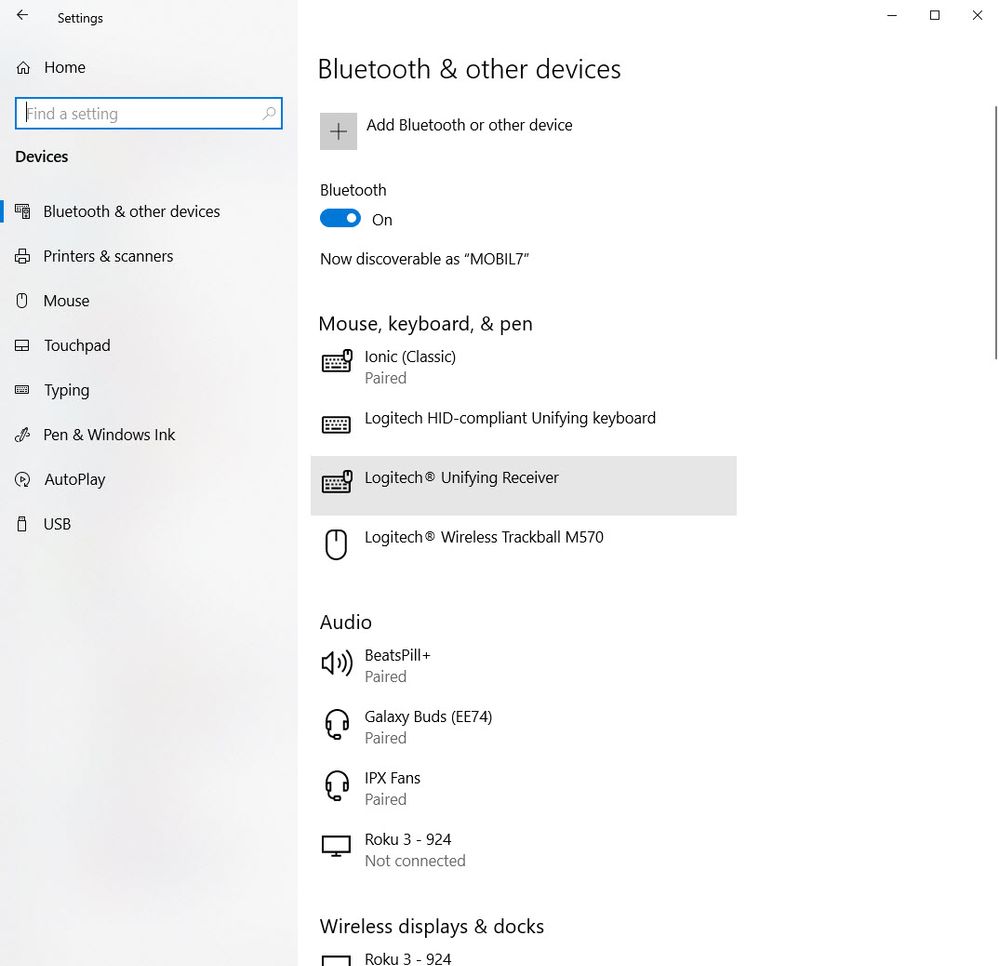This screenshot has width=999, height=966.
Task: Select Logitech Wireless Trackball M570
Action: click(x=523, y=545)
